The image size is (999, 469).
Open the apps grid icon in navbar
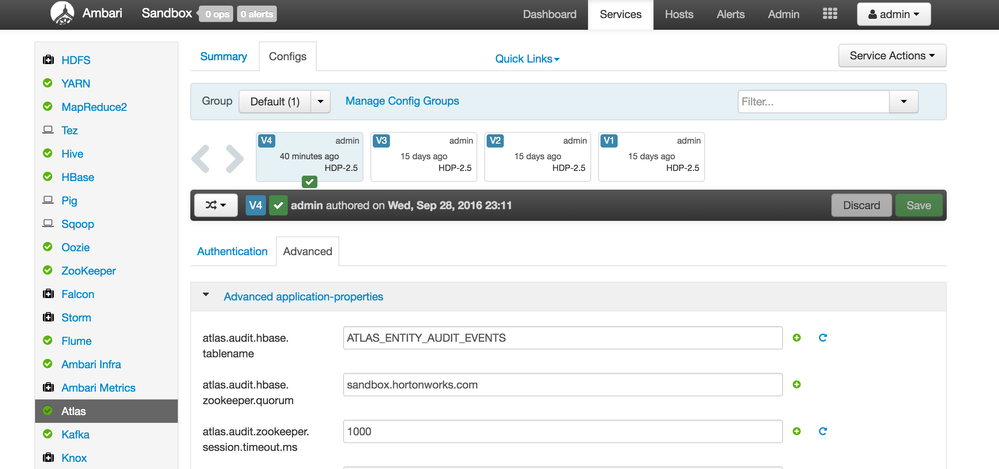tap(829, 14)
